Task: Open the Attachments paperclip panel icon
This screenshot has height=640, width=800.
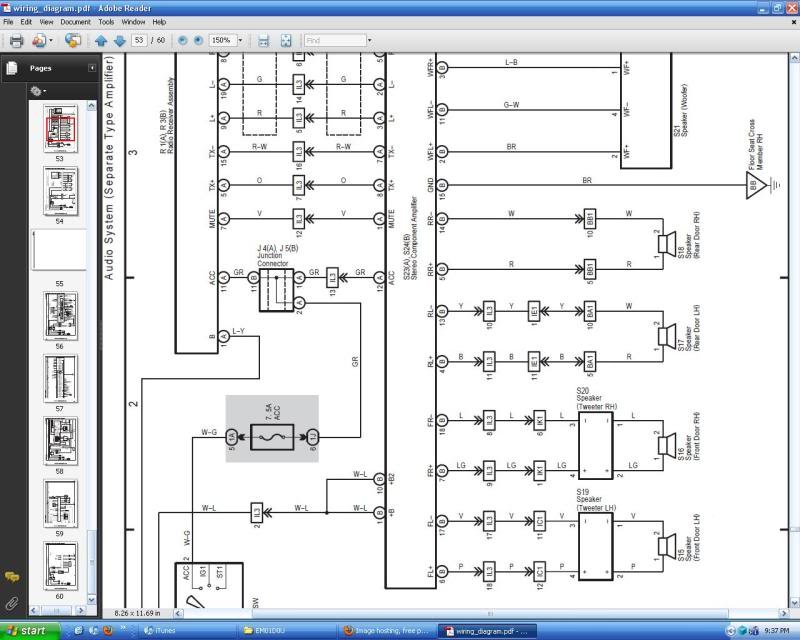Action: pos(12,604)
